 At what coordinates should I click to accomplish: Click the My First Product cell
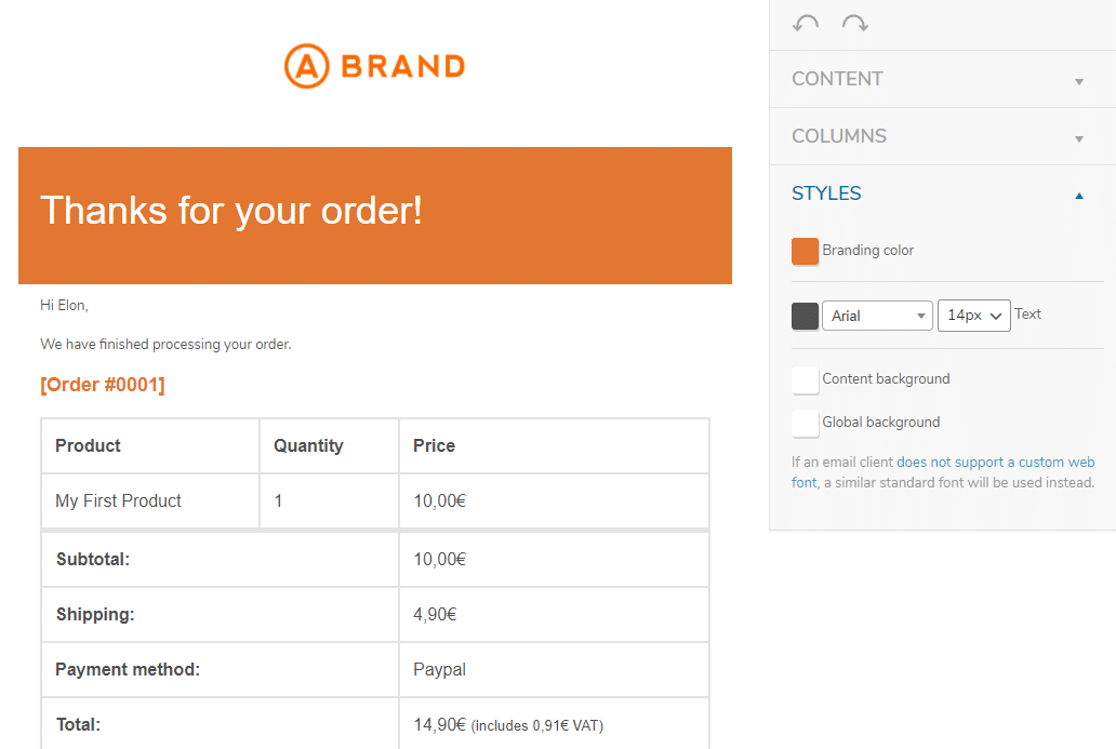(x=118, y=501)
